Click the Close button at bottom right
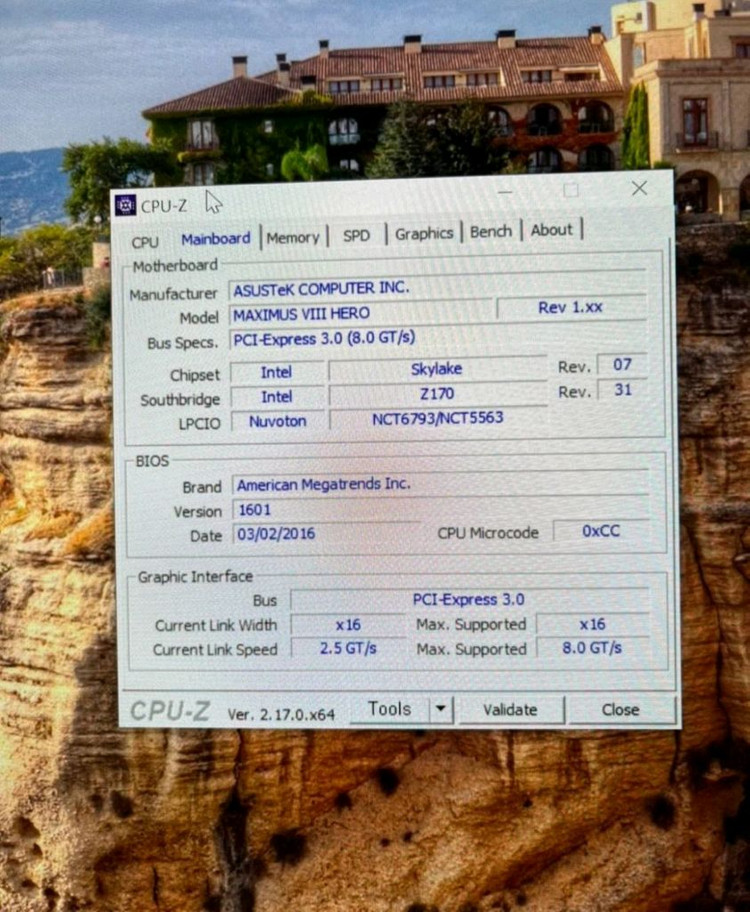This screenshot has height=912, width=750. (x=620, y=709)
